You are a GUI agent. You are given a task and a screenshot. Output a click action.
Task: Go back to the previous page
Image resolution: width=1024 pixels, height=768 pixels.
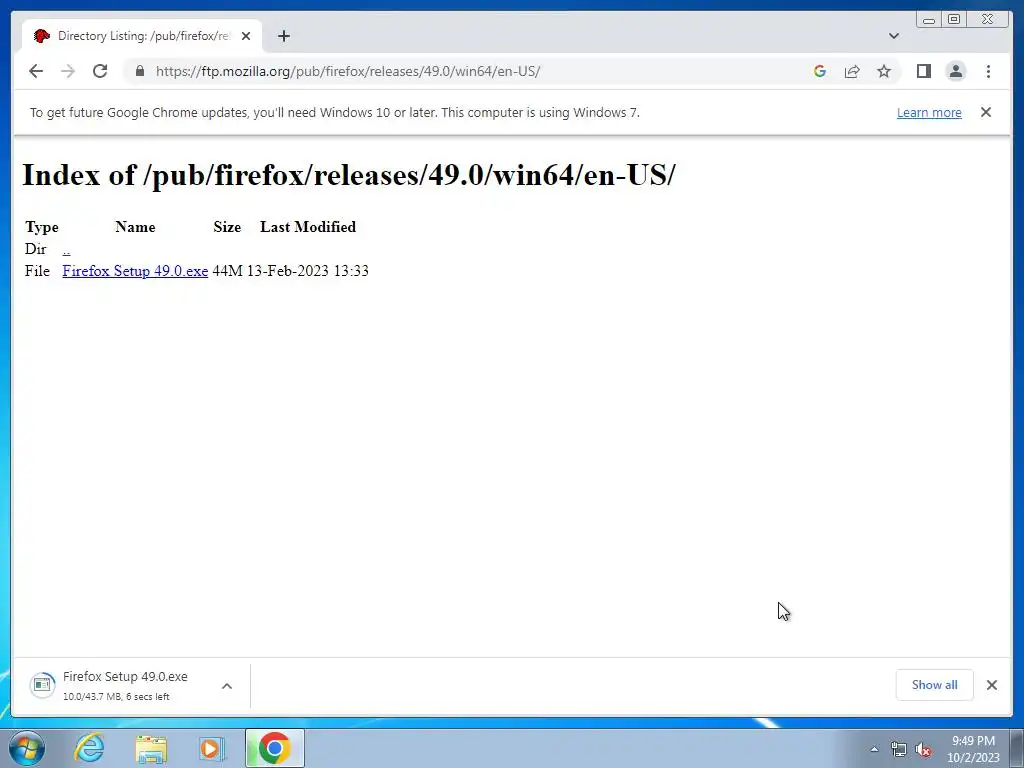(36, 71)
